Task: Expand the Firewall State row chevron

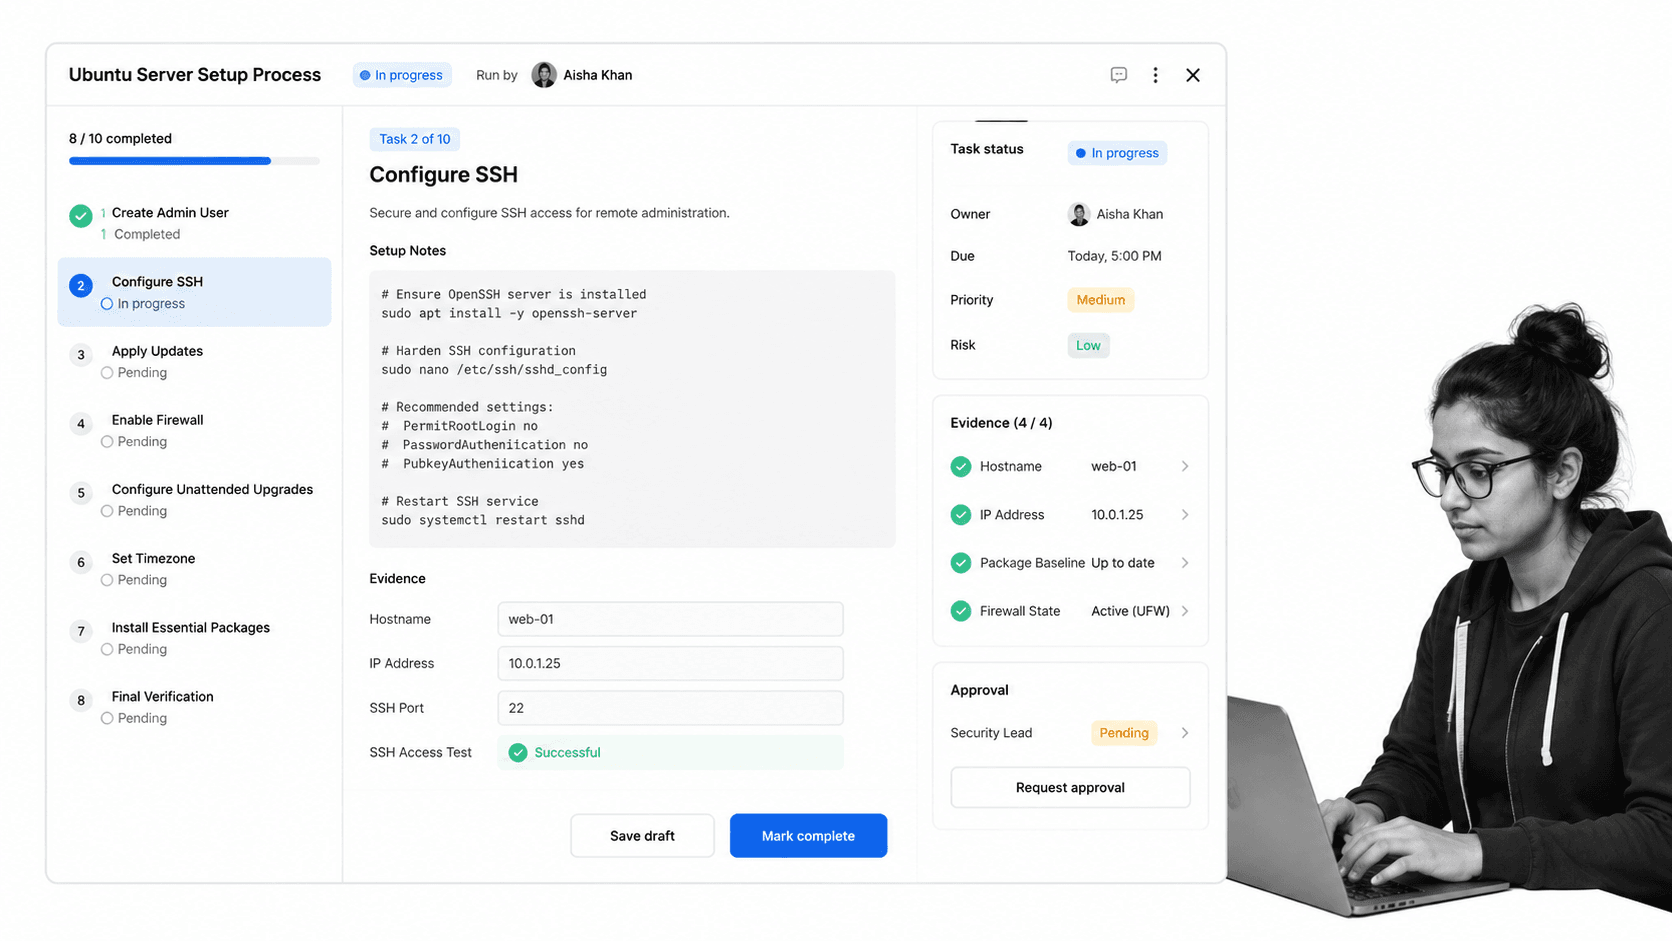Action: click(x=1185, y=611)
